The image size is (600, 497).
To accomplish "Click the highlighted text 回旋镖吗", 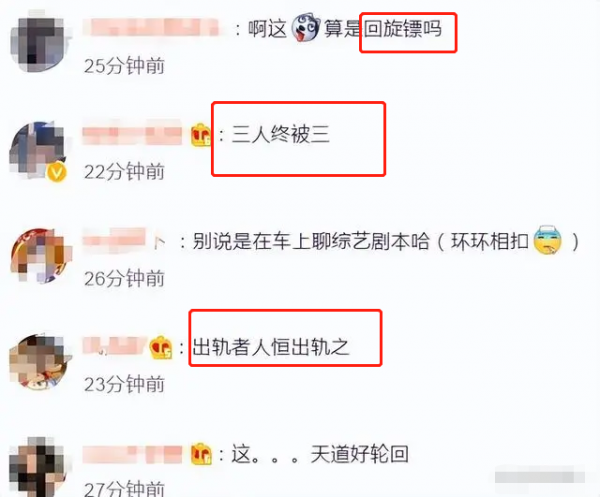I will tap(402, 29).
